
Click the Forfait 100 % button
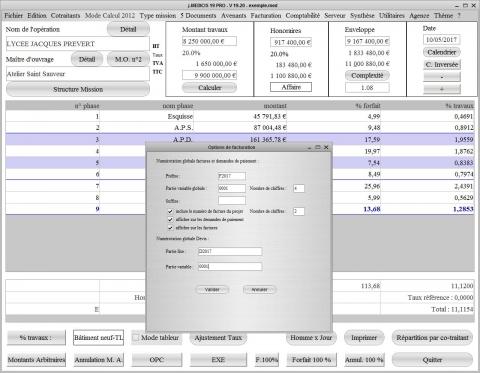pos(311,360)
